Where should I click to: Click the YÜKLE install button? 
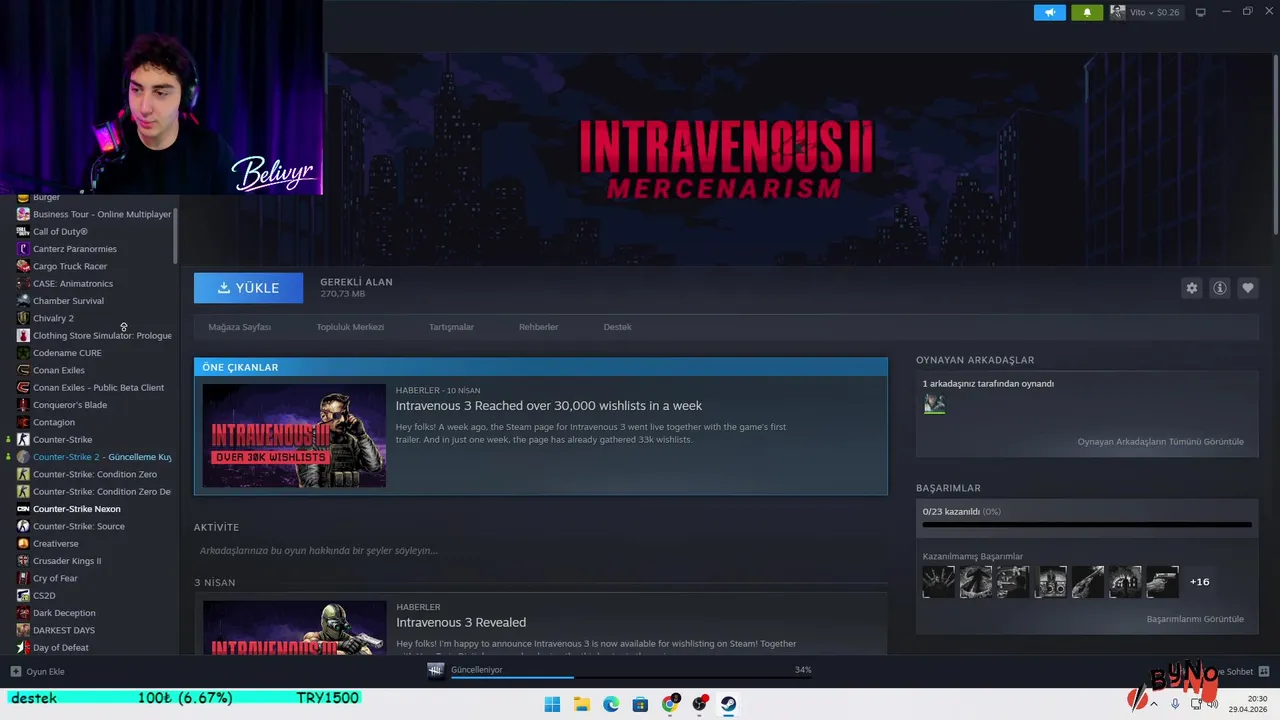click(248, 288)
